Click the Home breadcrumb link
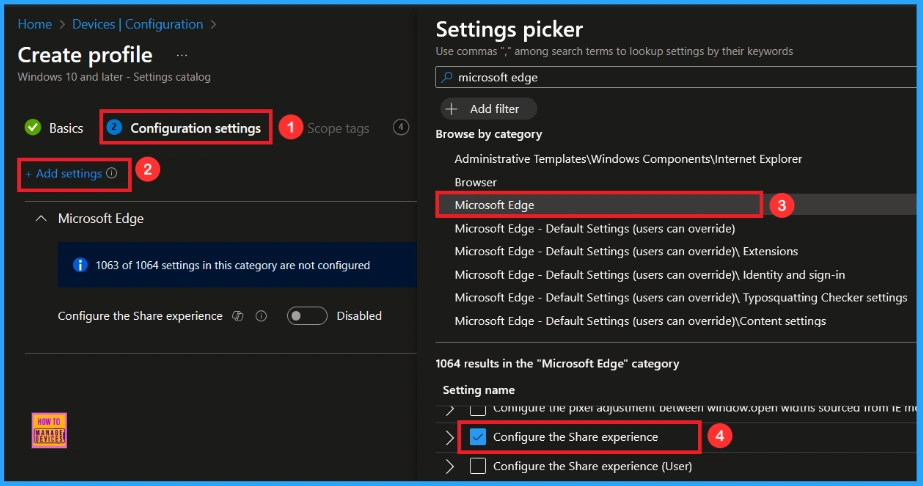Image resolution: width=923 pixels, height=486 pixels. 35,24
